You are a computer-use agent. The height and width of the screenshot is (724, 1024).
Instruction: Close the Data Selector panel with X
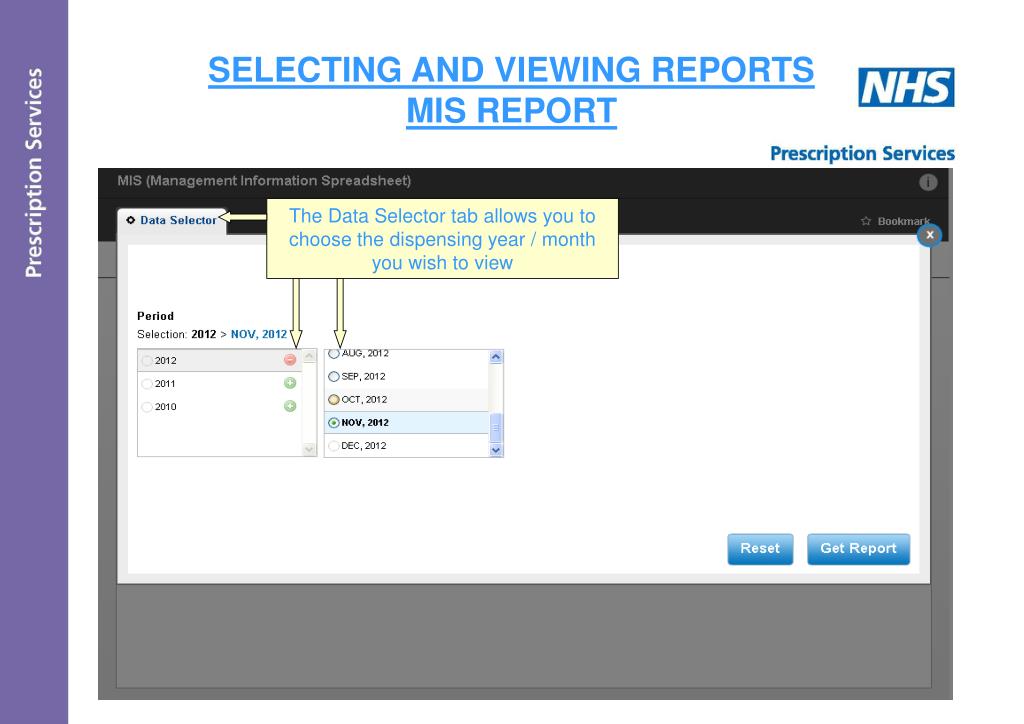click(x=929, y=235)
